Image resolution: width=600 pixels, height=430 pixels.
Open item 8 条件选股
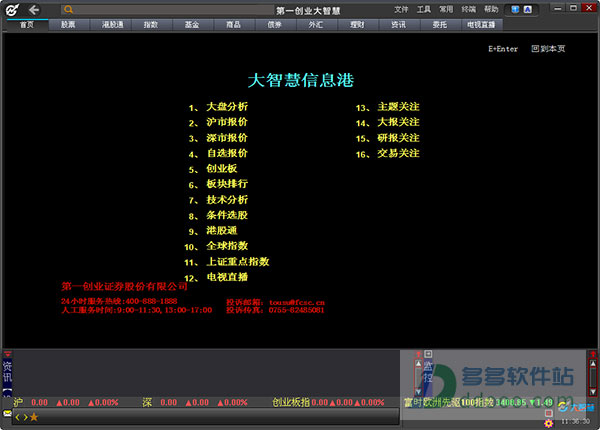coord(218,215)
